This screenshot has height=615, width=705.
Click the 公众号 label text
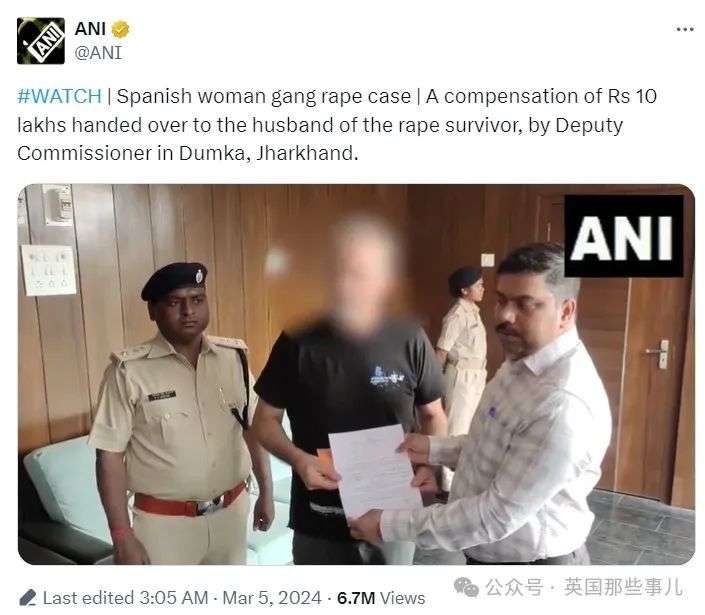(513, 587)
